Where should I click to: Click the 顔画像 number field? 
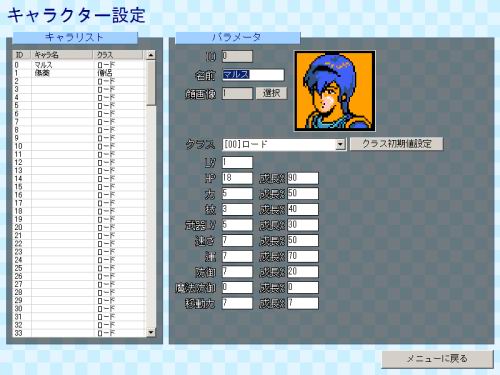tap(237, 93)
